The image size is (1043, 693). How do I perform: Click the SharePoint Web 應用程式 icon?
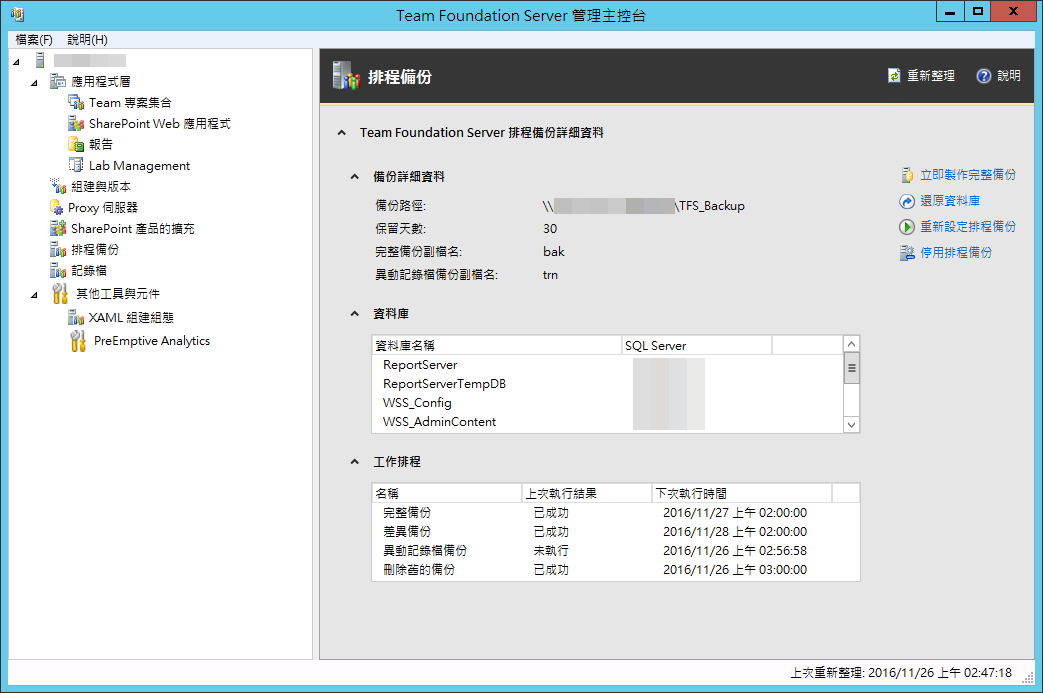(76, 124)
